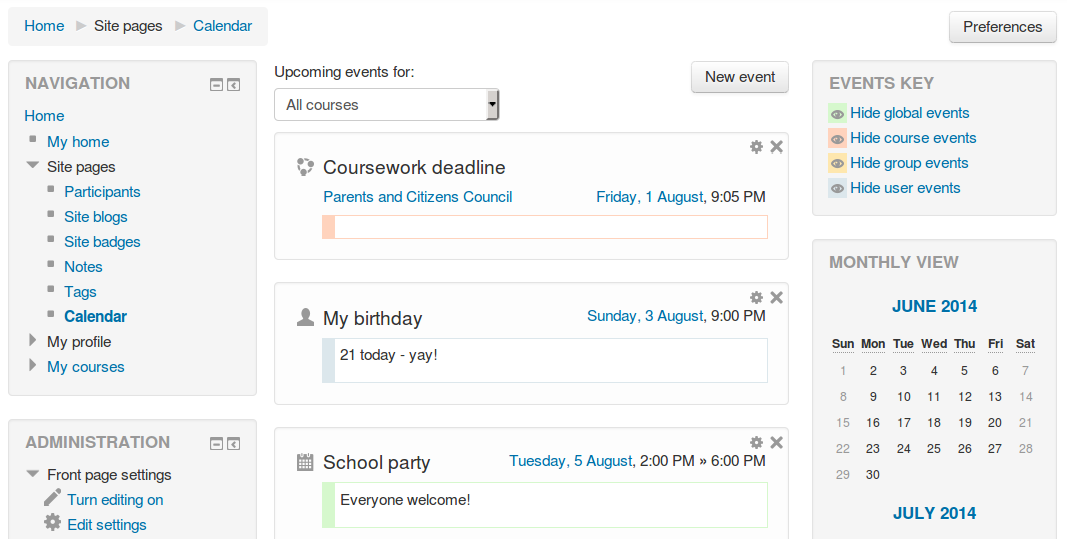Open edit gear for Coursework deadline event
Viewport: 1067px width, 539px height.
(x=756, y=147)
